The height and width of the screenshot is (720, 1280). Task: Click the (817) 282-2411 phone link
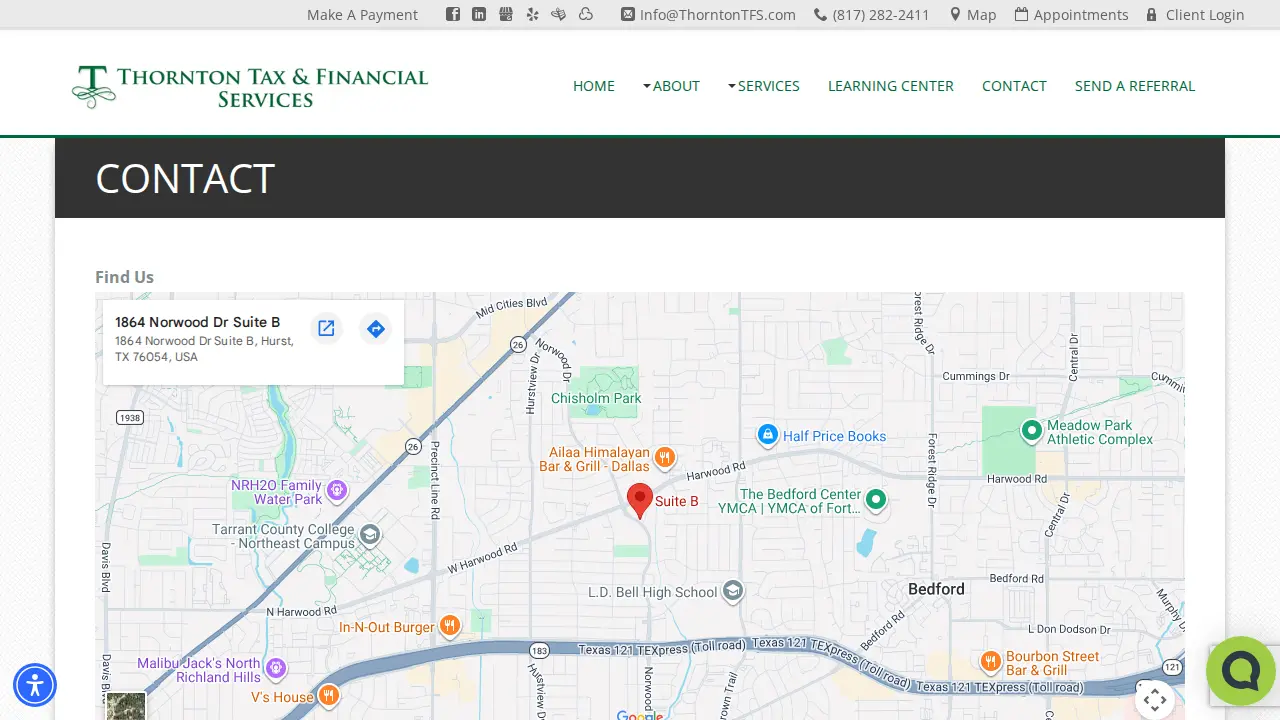coord(881,15)
